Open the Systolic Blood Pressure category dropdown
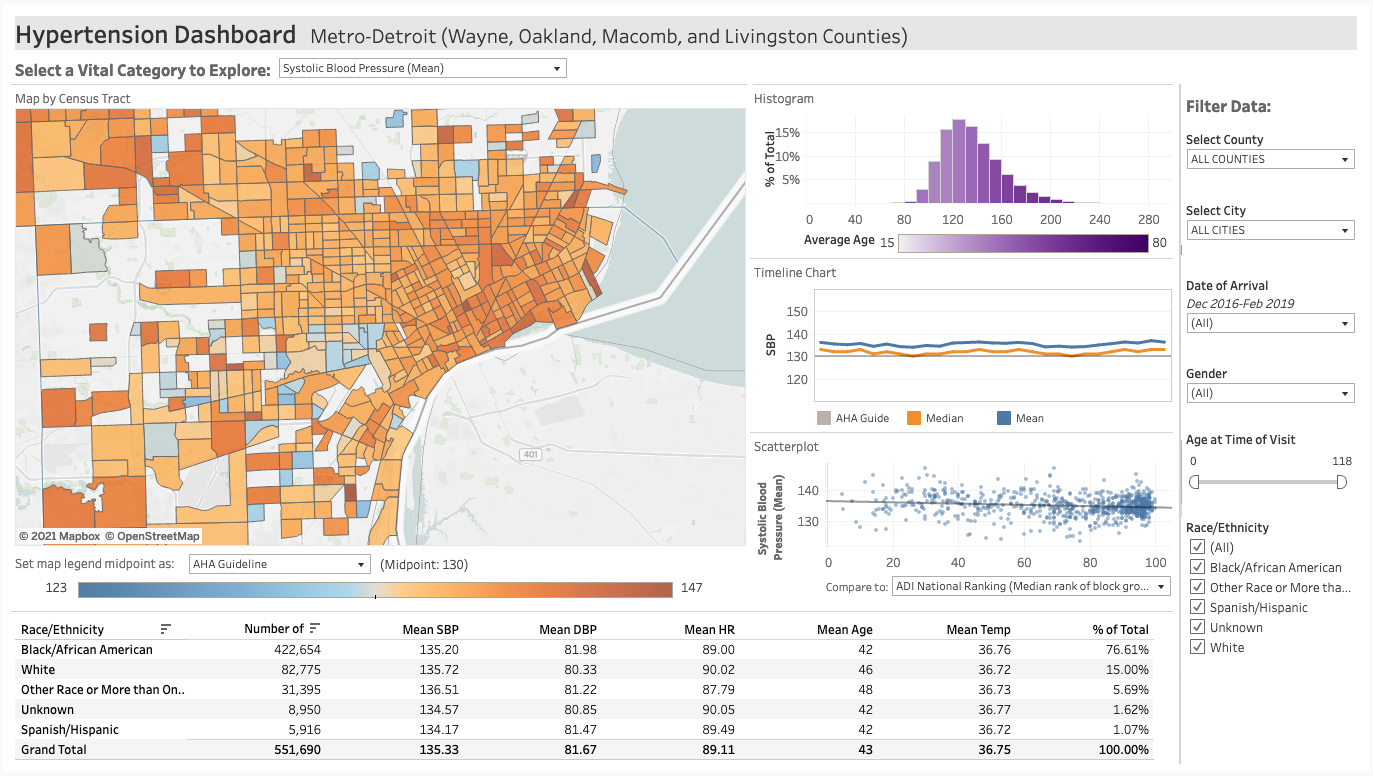Screen dimensions: 1373x776 point(422,68)
